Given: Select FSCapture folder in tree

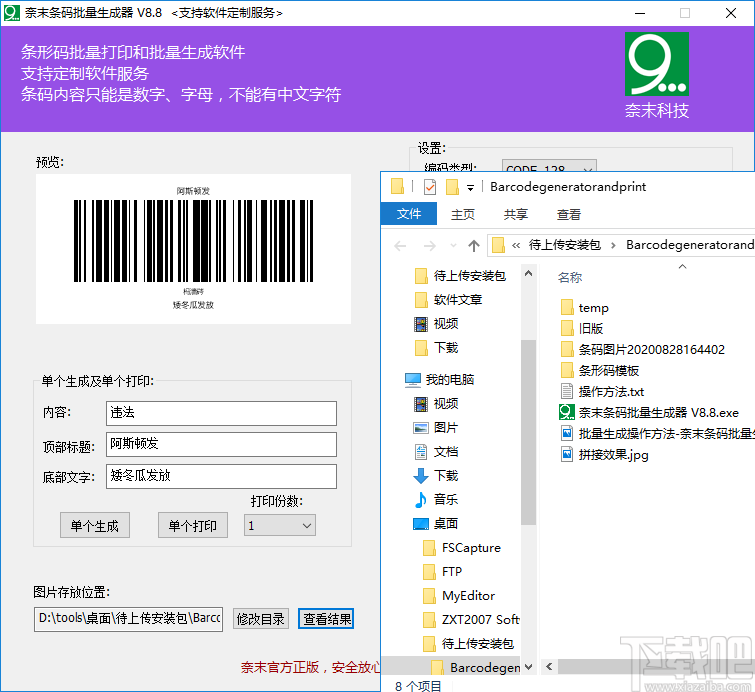Looking at the screenshot, I should pos(462,548).
